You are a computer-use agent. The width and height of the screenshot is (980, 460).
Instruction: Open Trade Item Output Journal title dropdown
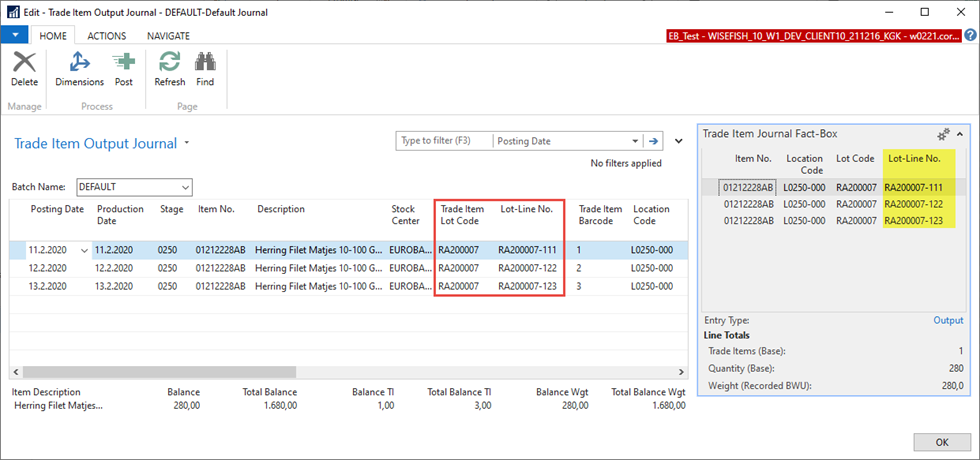coord(187,144)
